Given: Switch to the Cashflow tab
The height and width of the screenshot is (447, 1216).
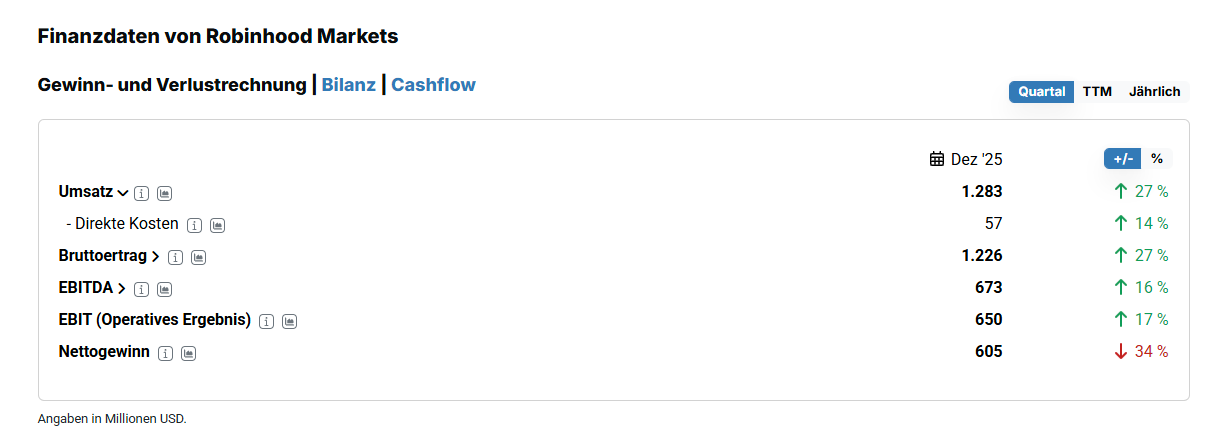Looking at the screenshot, I should coord(433,85).
